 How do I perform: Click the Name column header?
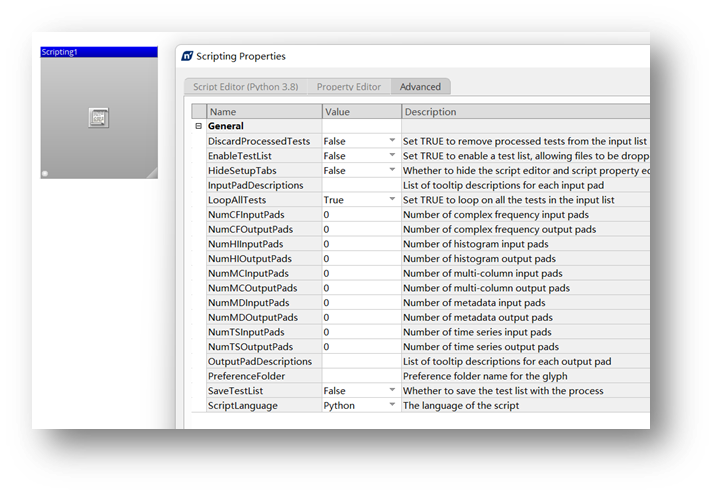(x=263, y=112)
